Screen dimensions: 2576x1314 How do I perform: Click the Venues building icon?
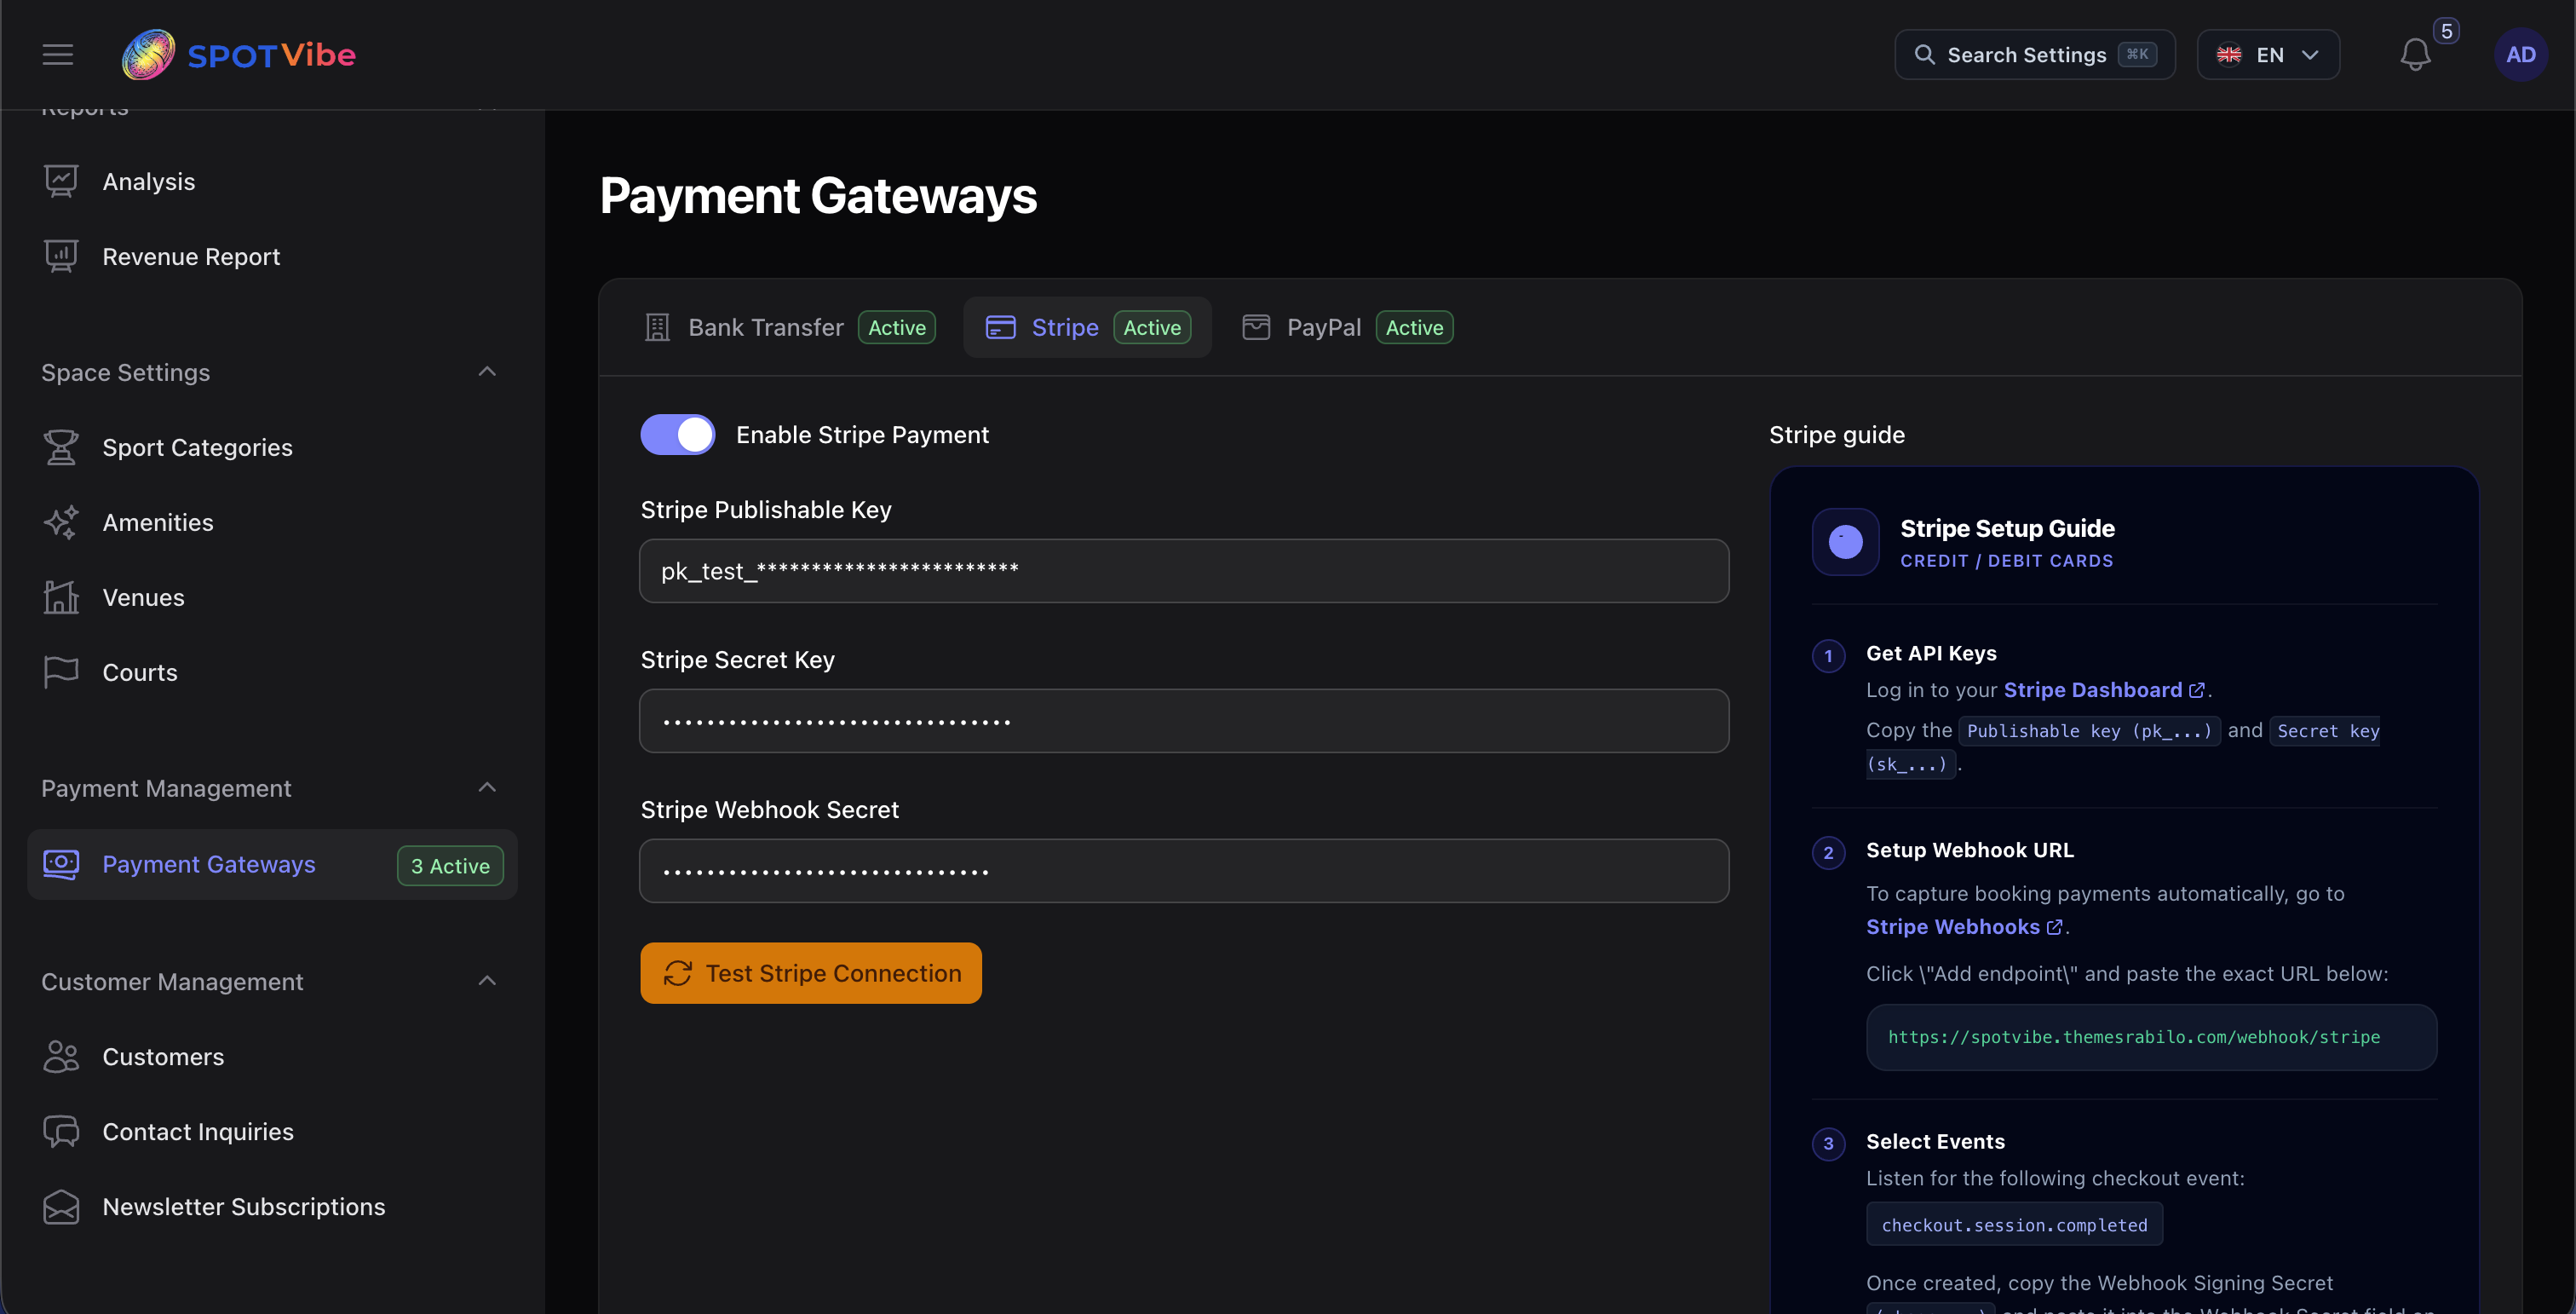pyautogui.click(x=61, y=597)
